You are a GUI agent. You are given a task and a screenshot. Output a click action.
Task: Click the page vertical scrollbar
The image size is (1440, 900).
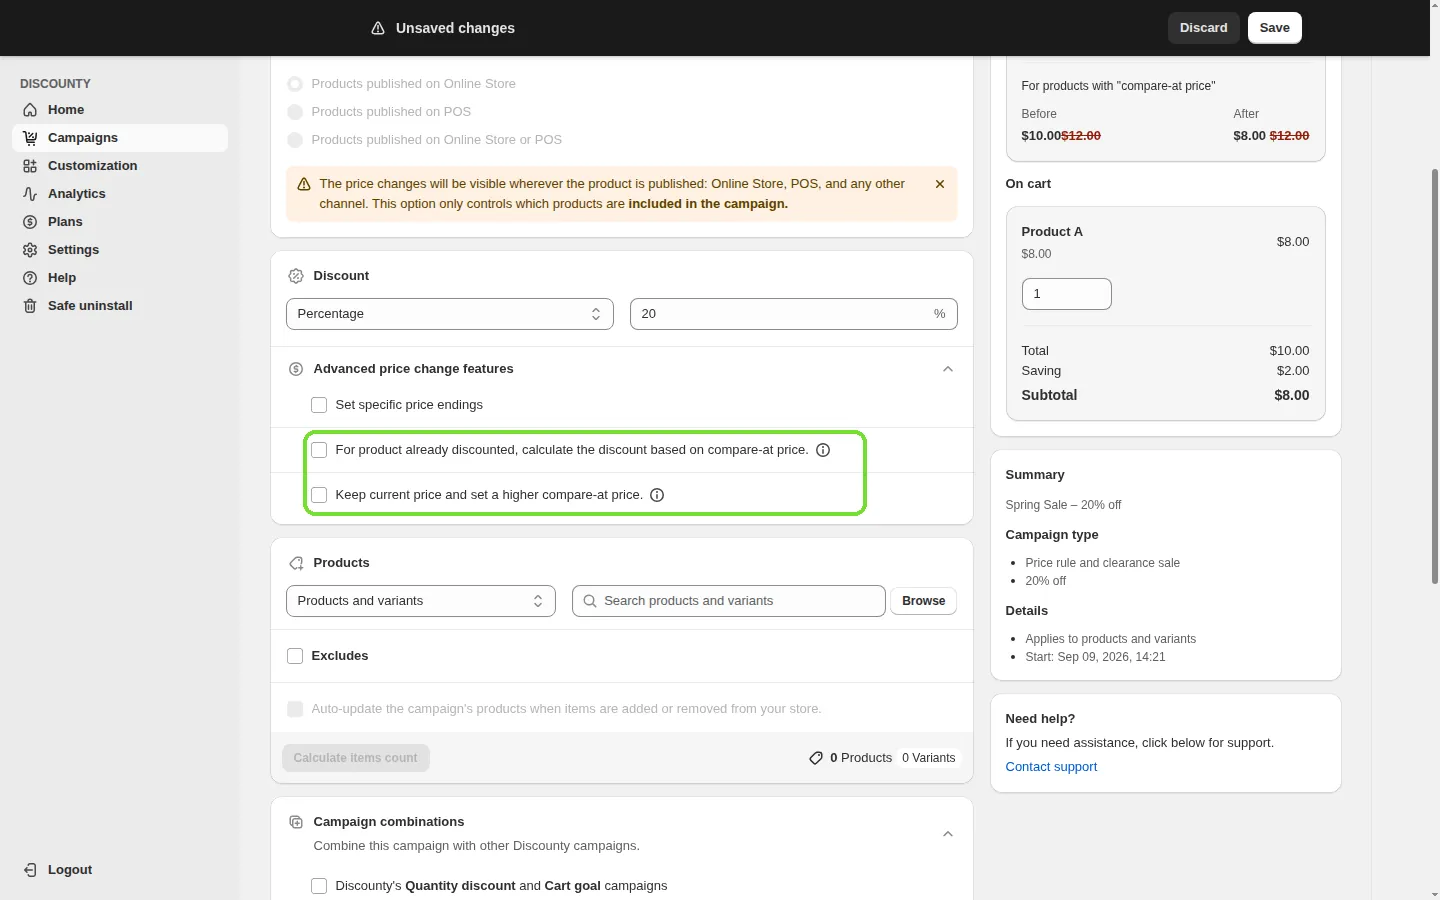[1435, 376]
